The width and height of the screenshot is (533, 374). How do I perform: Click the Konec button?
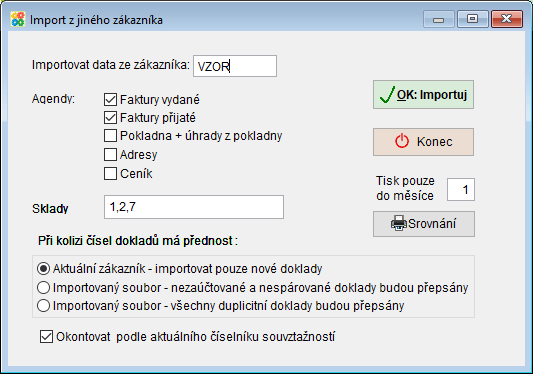click(423, 142)
